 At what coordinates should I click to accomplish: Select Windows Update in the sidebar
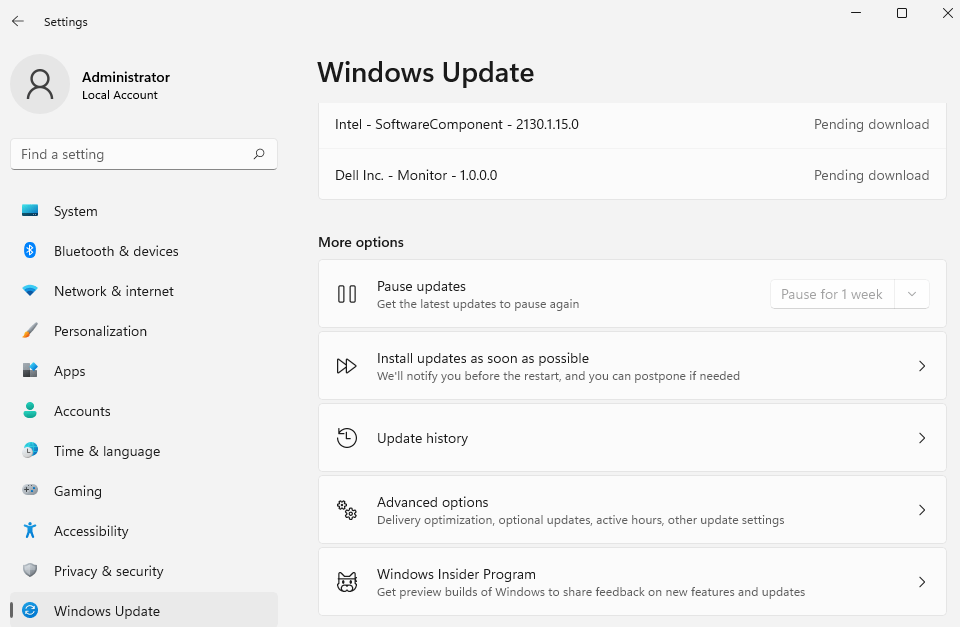(144, 610)
